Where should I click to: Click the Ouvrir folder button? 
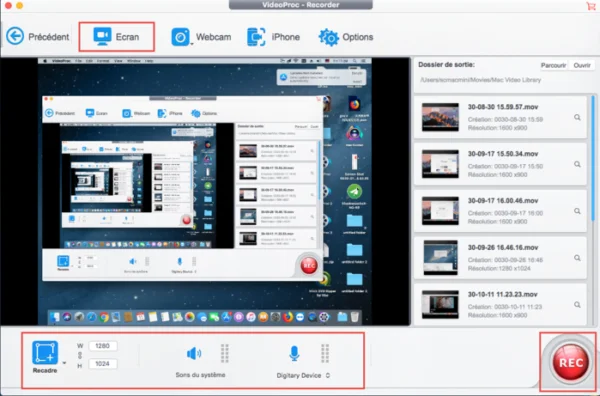[x=582, y=65]
